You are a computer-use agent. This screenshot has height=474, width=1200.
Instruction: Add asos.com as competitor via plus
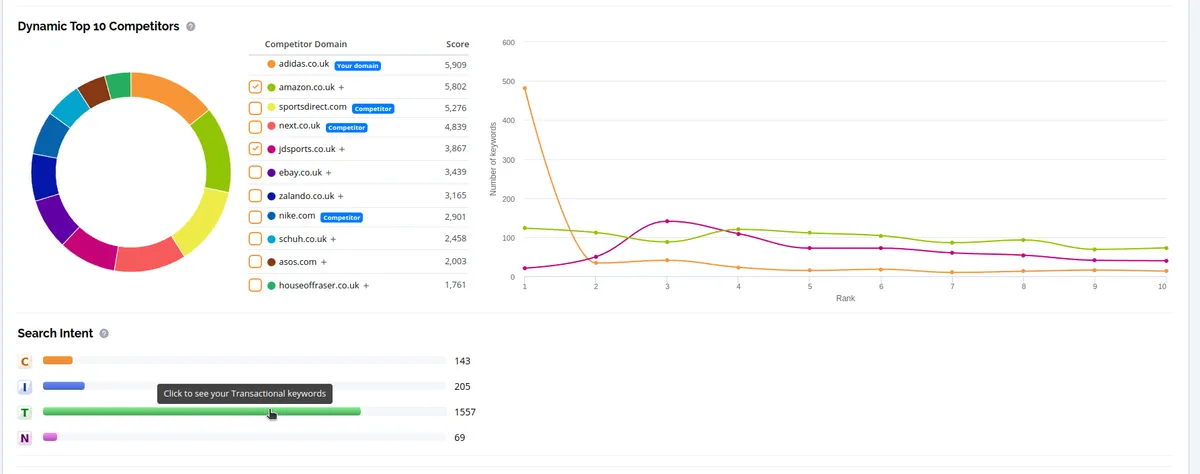324,263
